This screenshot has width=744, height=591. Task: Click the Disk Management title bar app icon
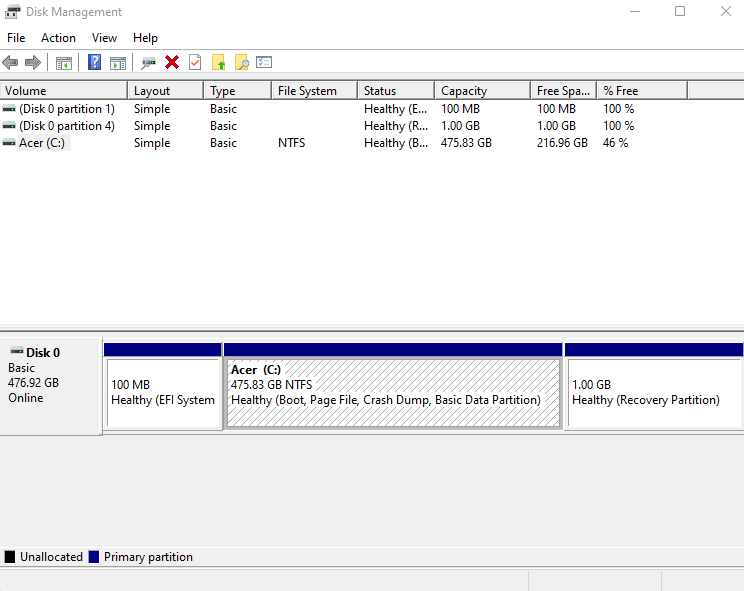(12, 12)
